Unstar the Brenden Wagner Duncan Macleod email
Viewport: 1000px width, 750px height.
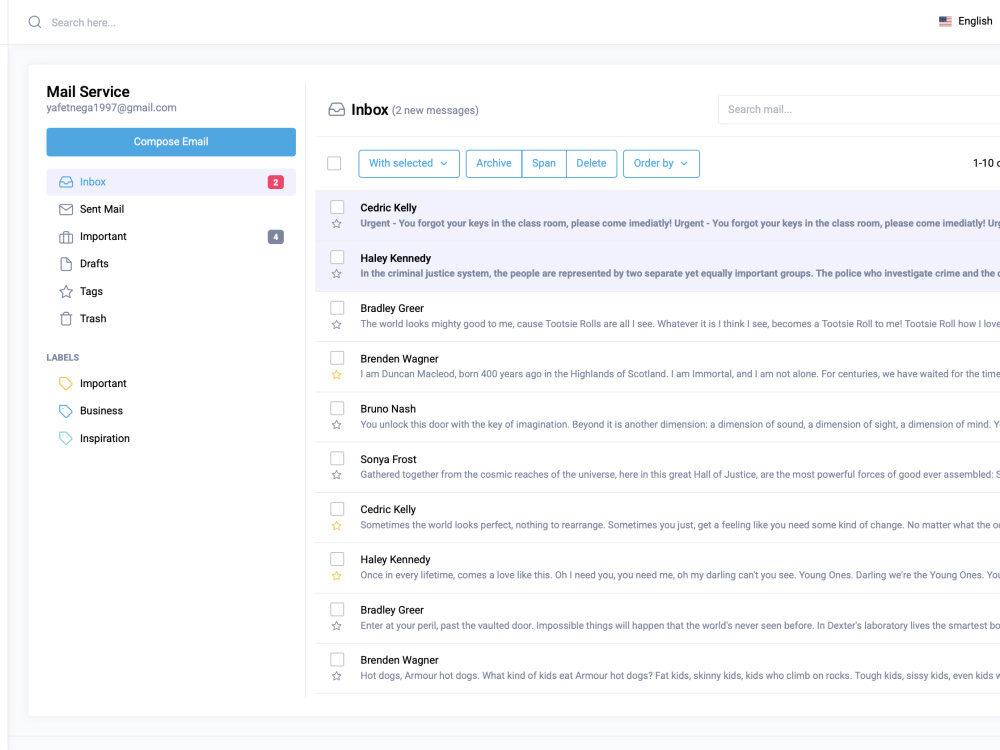(337, 374)
